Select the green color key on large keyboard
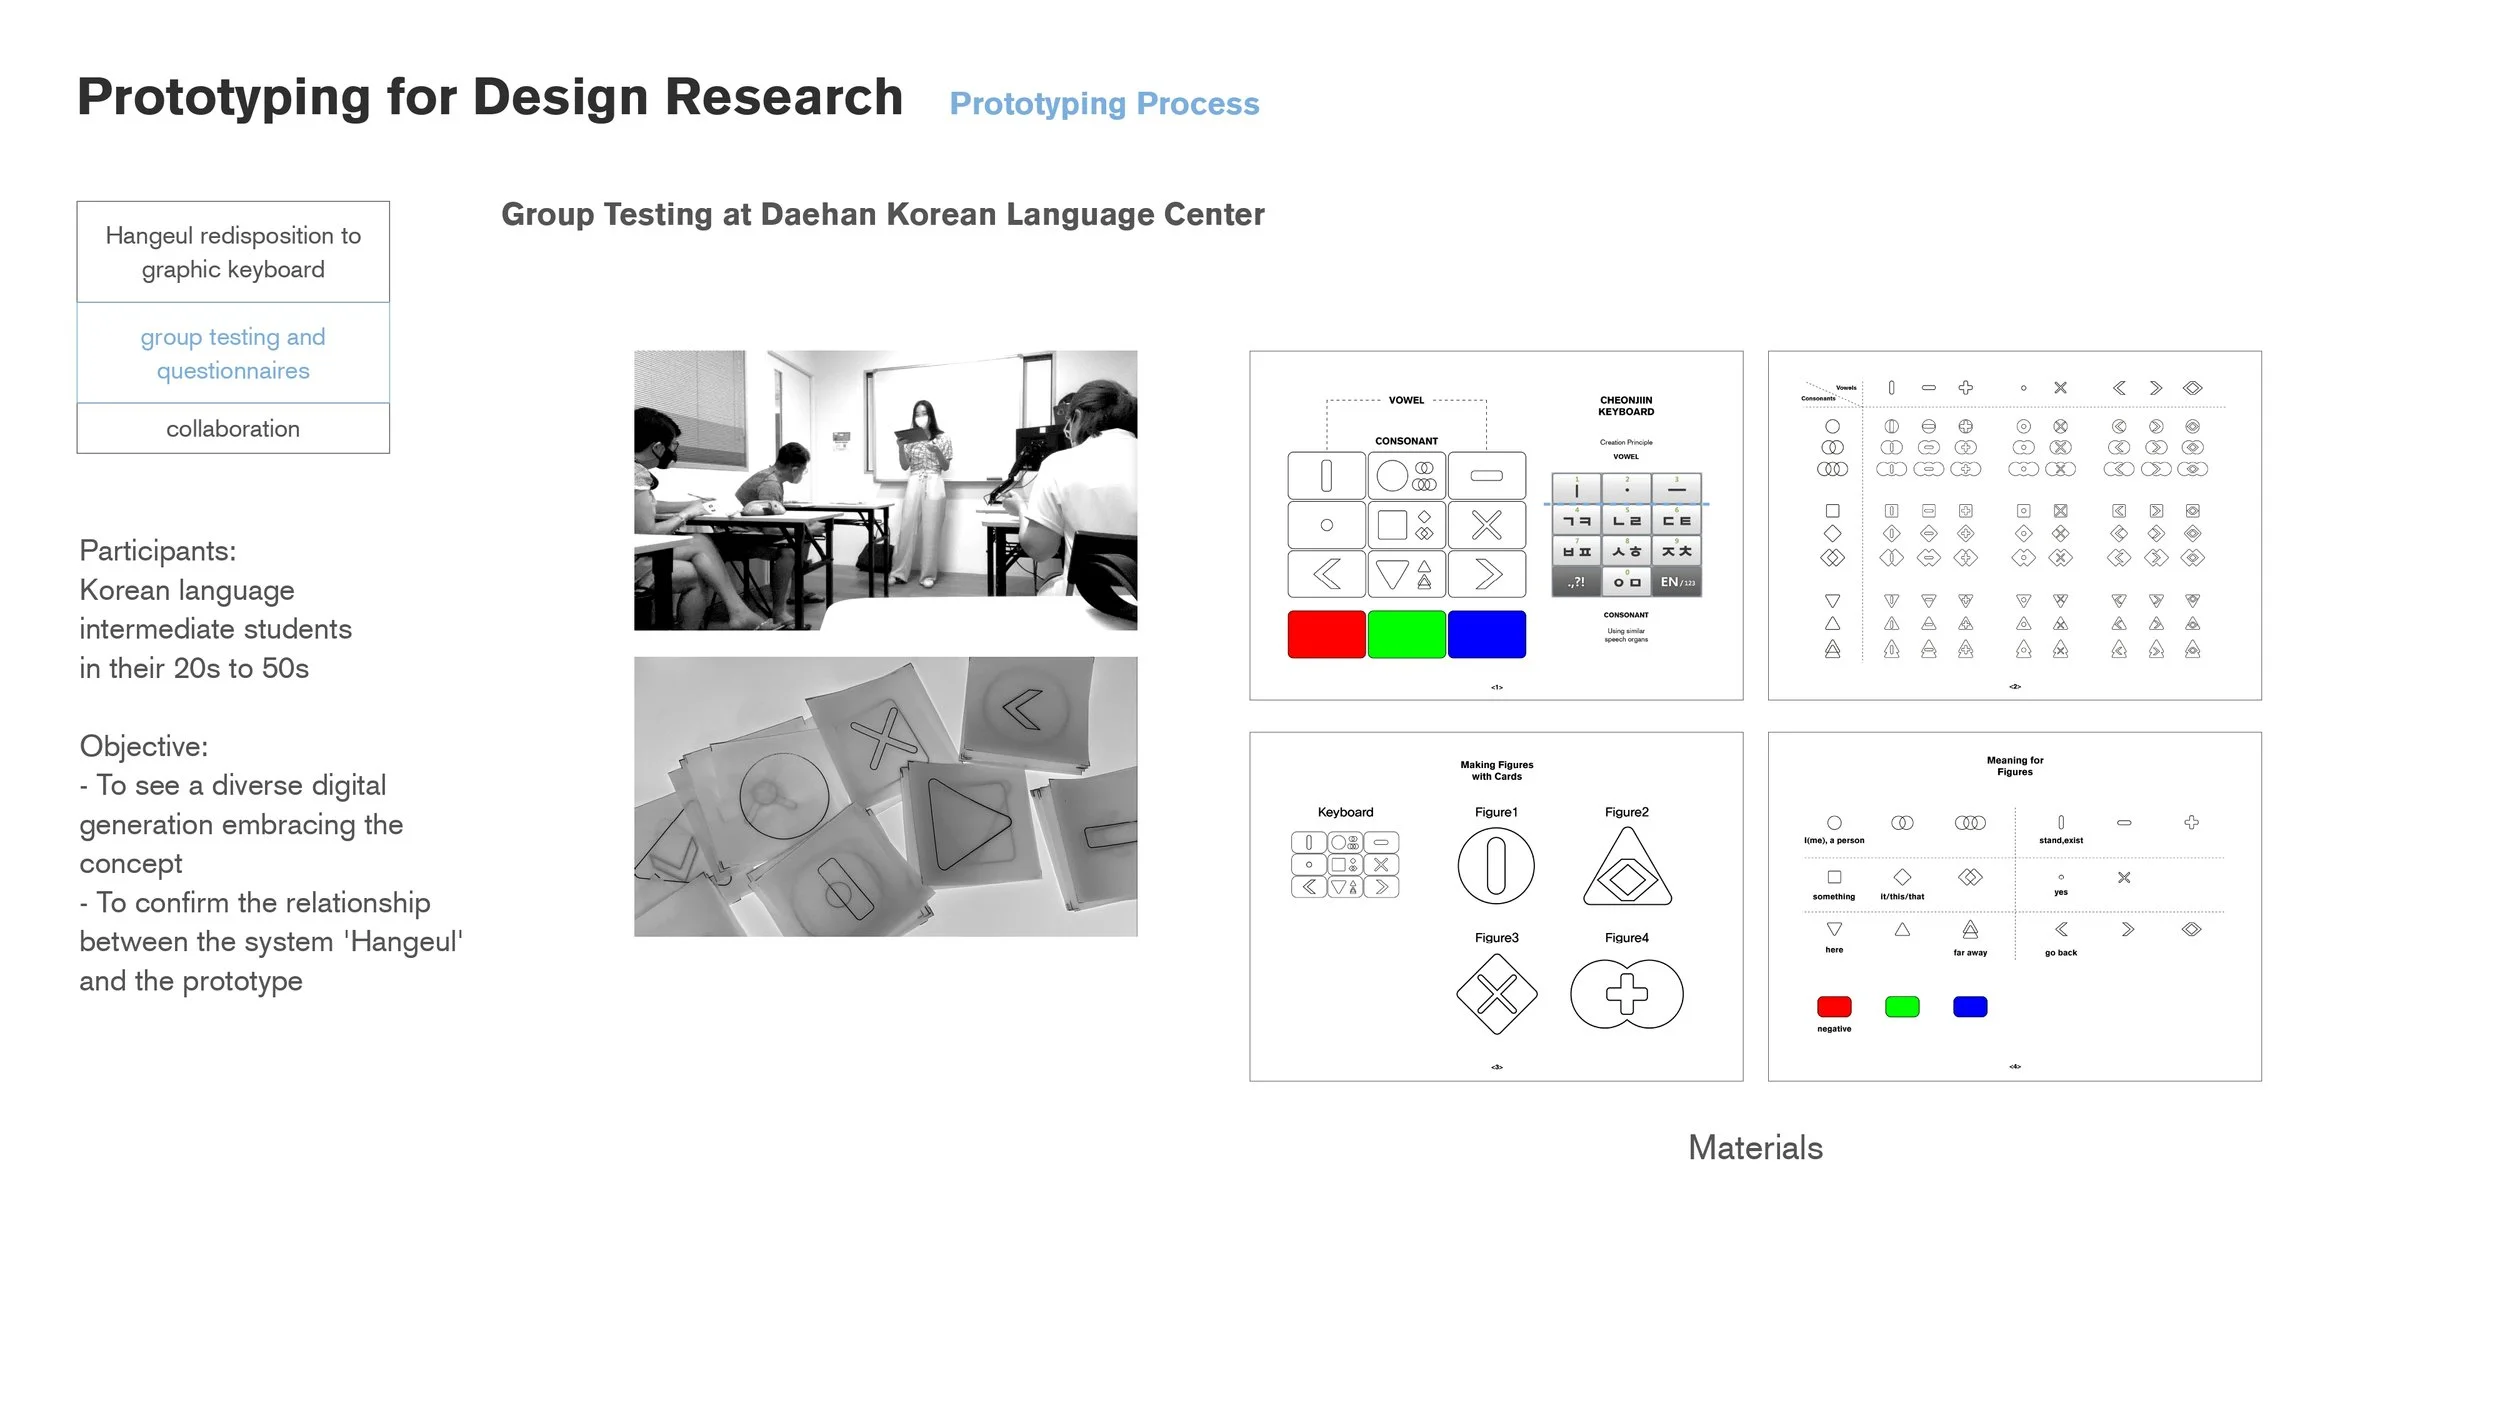Viewport: 2500px width, 1406px height. [x=1406, y=634]
